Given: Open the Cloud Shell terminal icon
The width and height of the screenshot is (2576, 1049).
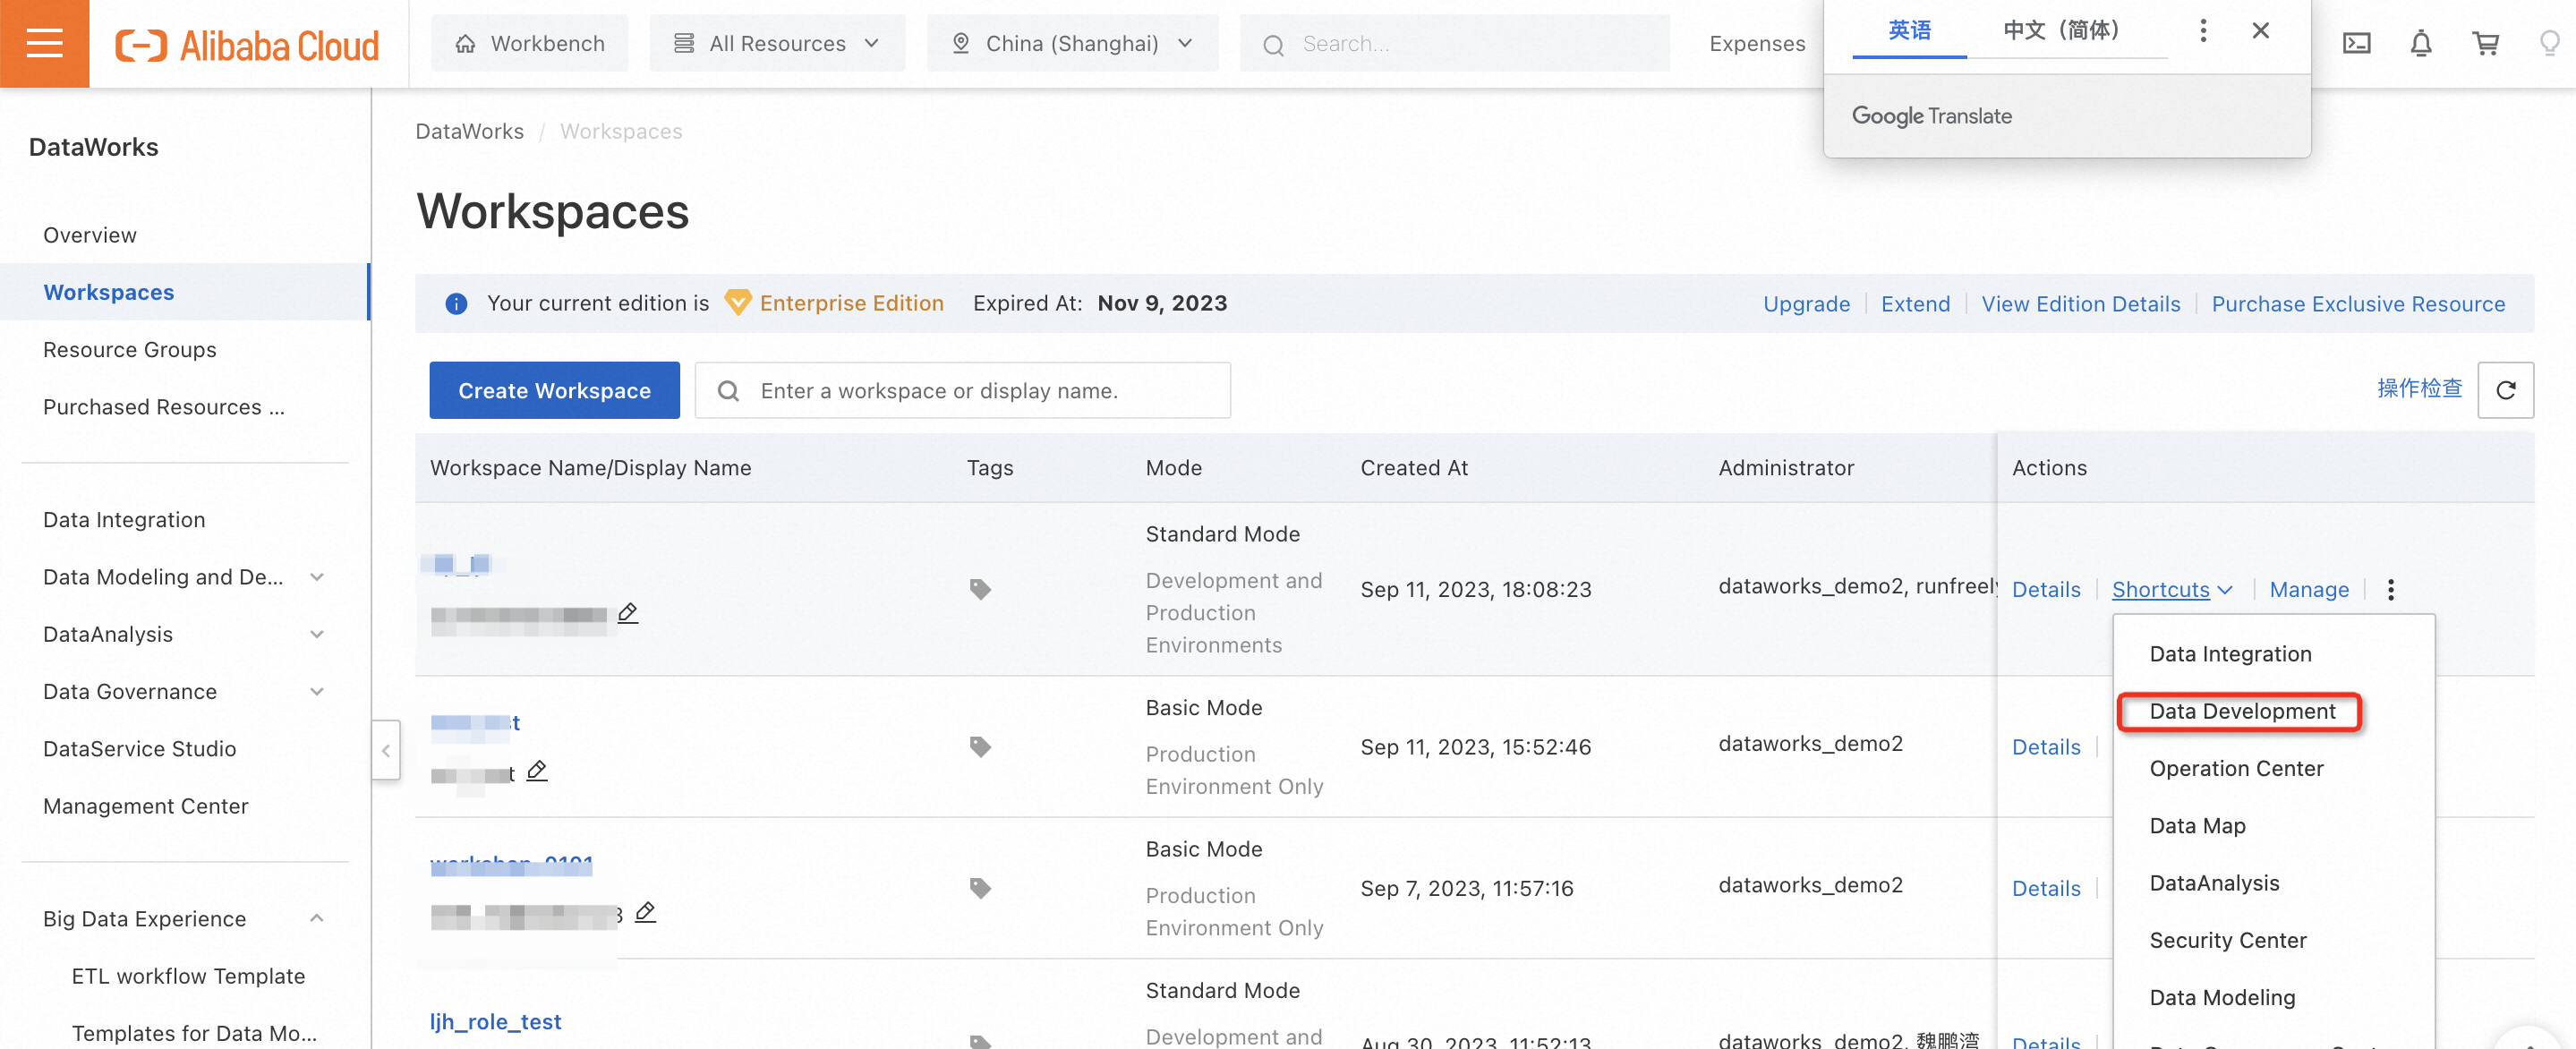Looking at the screenshot, I should click(x=2356, y=43).
